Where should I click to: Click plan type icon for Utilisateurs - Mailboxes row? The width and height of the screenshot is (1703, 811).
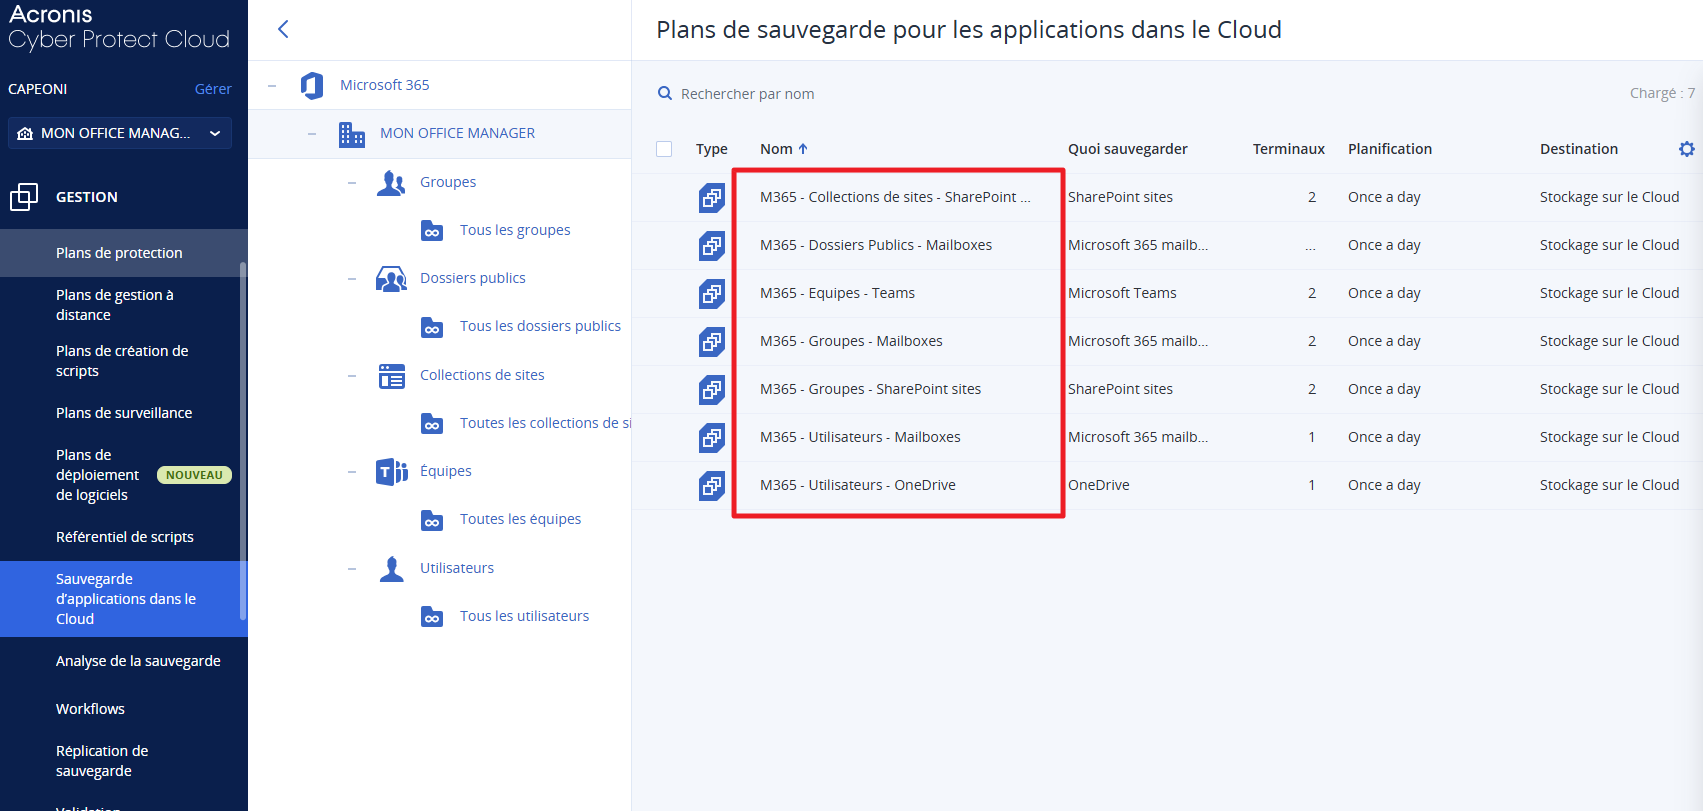(x=712, y=438)
